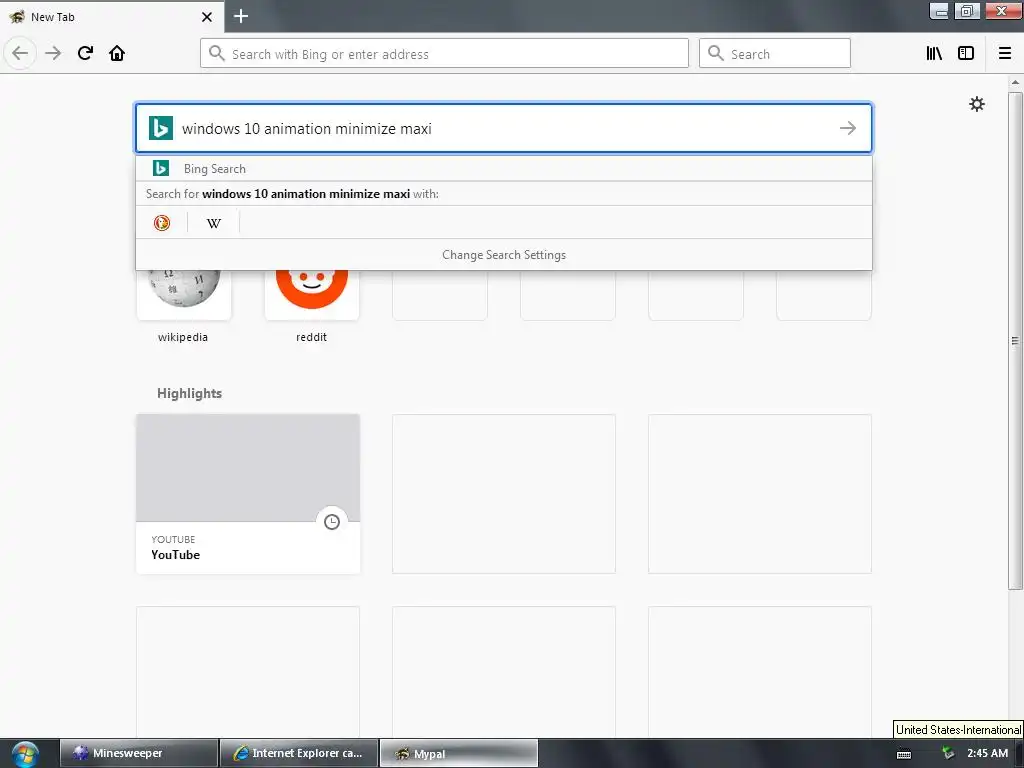This screenshot has height=768, width=1024.
Task: Open the keyboard layout tray icon
Action: [904, 754]
